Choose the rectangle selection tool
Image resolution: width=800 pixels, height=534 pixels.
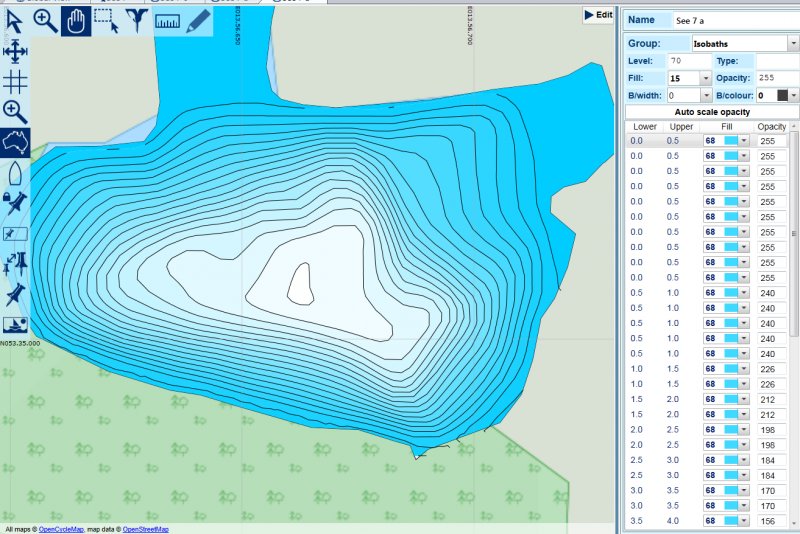tap(106, 21)
